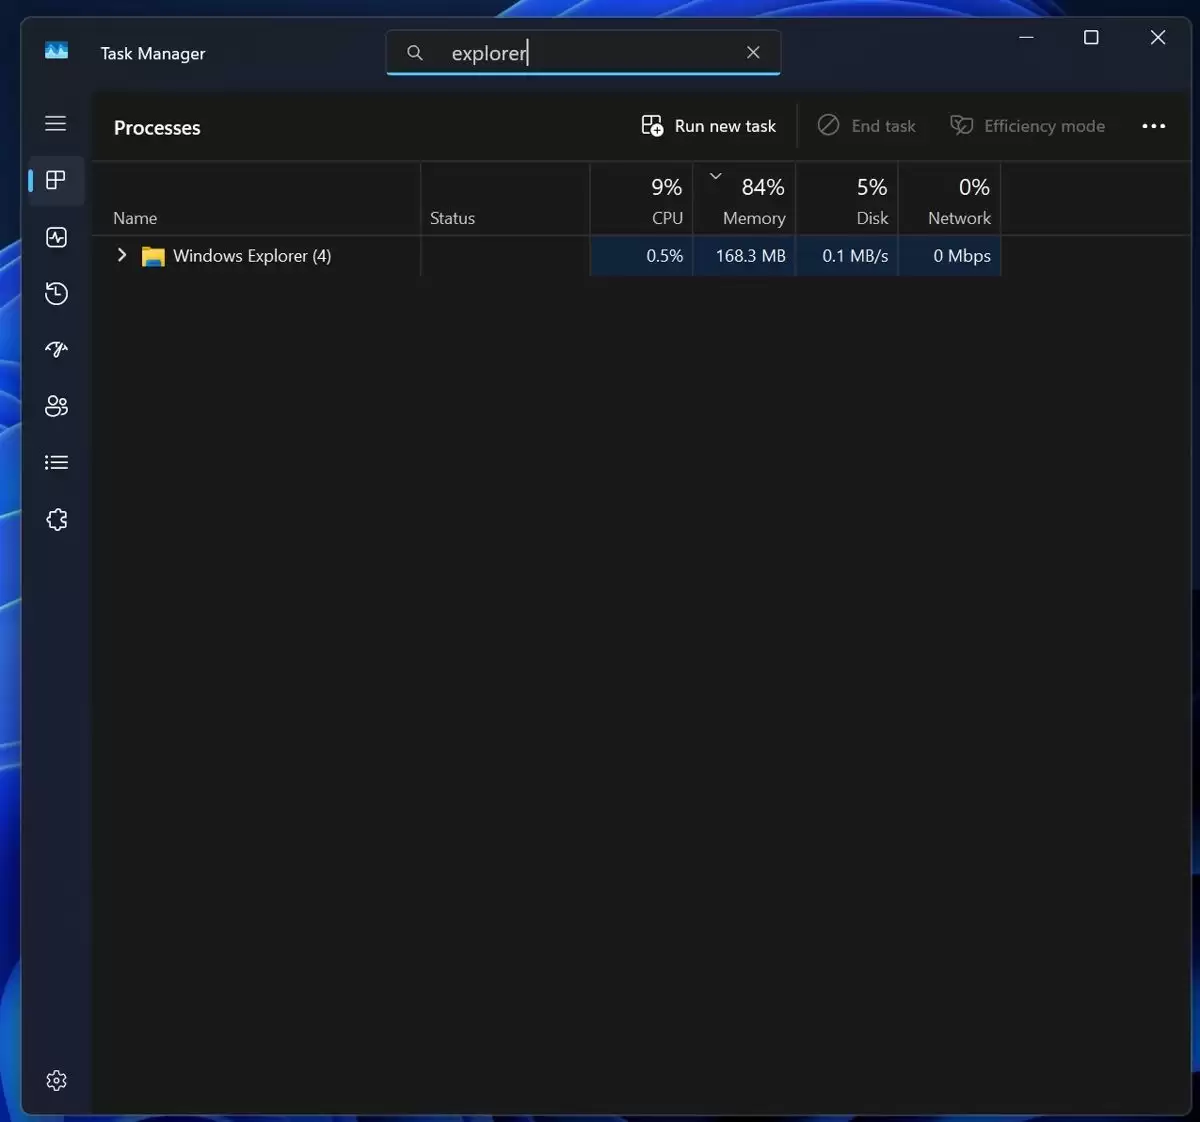Select the Processes sidebar icon
Viewport: 1200px width, 1122px height.
[56, 181]
